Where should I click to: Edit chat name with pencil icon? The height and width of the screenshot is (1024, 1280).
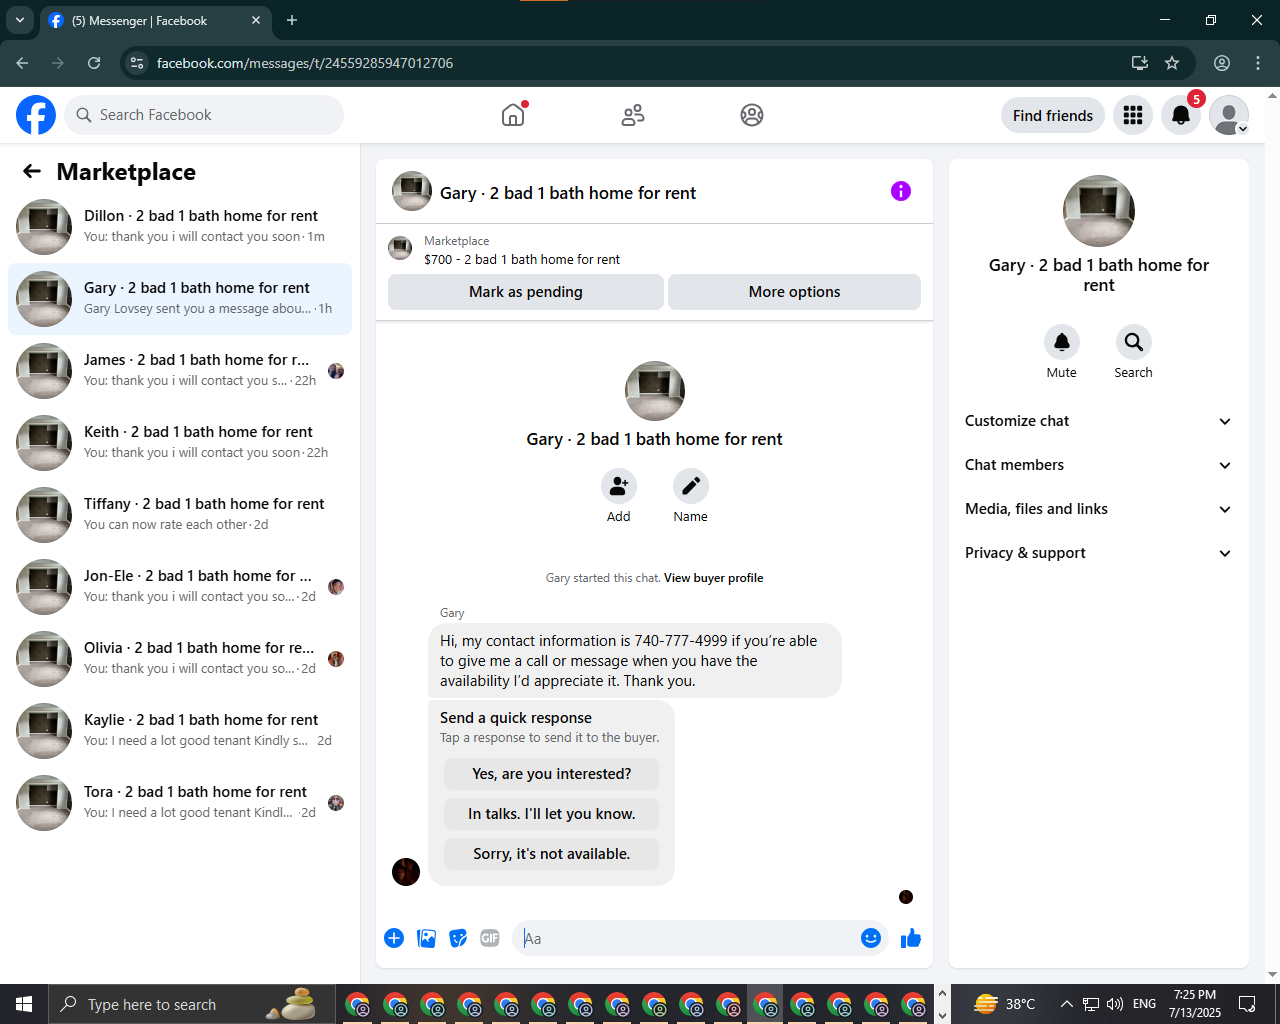pyautogui.click(x=691, y=486)
